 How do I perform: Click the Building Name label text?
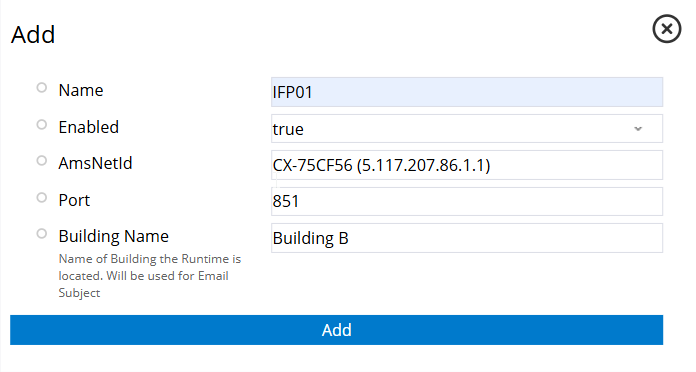(114, 236)
